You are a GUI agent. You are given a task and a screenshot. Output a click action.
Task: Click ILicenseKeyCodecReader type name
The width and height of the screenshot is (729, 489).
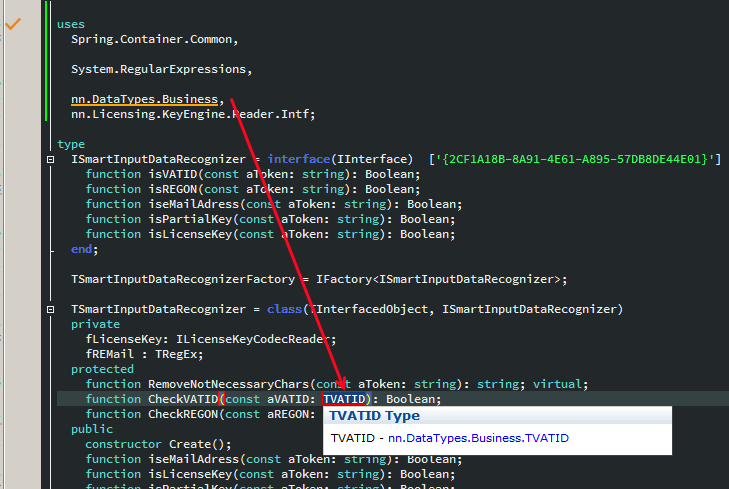point(252,339)
